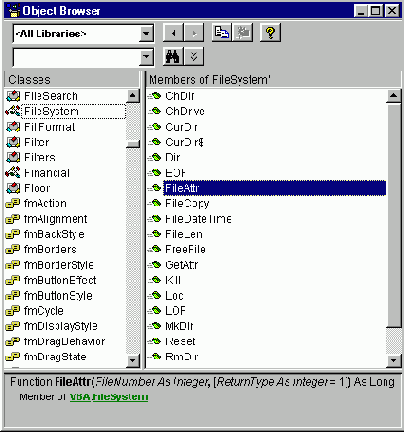The height and width of the screenshot is (432, 404).
Task: Select the fmBorderStyle enum
Action: [x=59, y=265]
